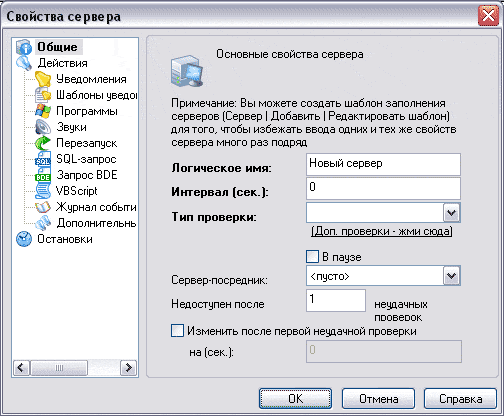
Task: Open the Звуки section
Action: pos(72,127)
